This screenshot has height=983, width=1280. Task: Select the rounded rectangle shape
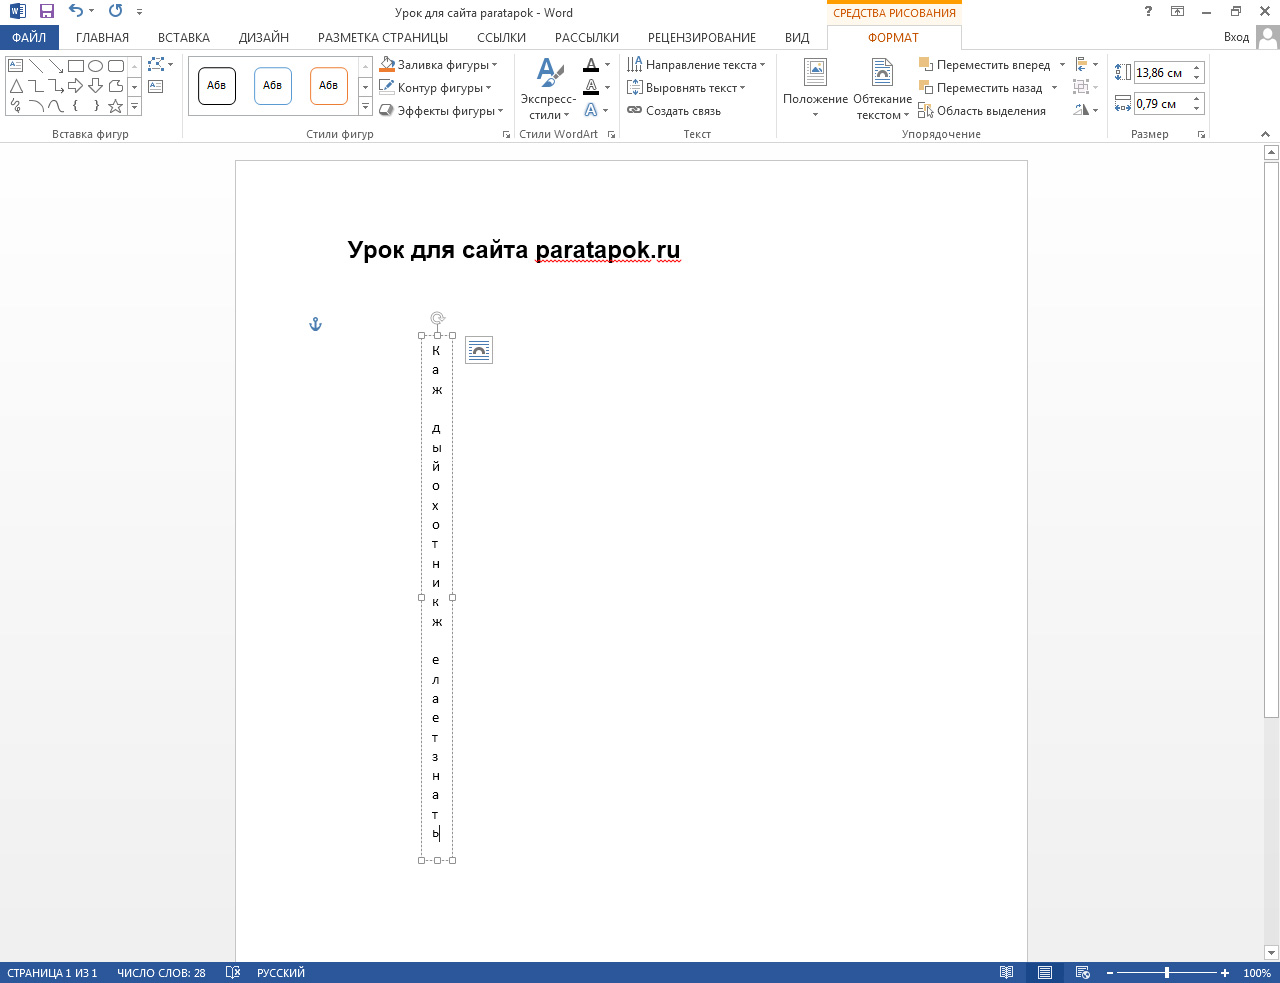point(115,66)
